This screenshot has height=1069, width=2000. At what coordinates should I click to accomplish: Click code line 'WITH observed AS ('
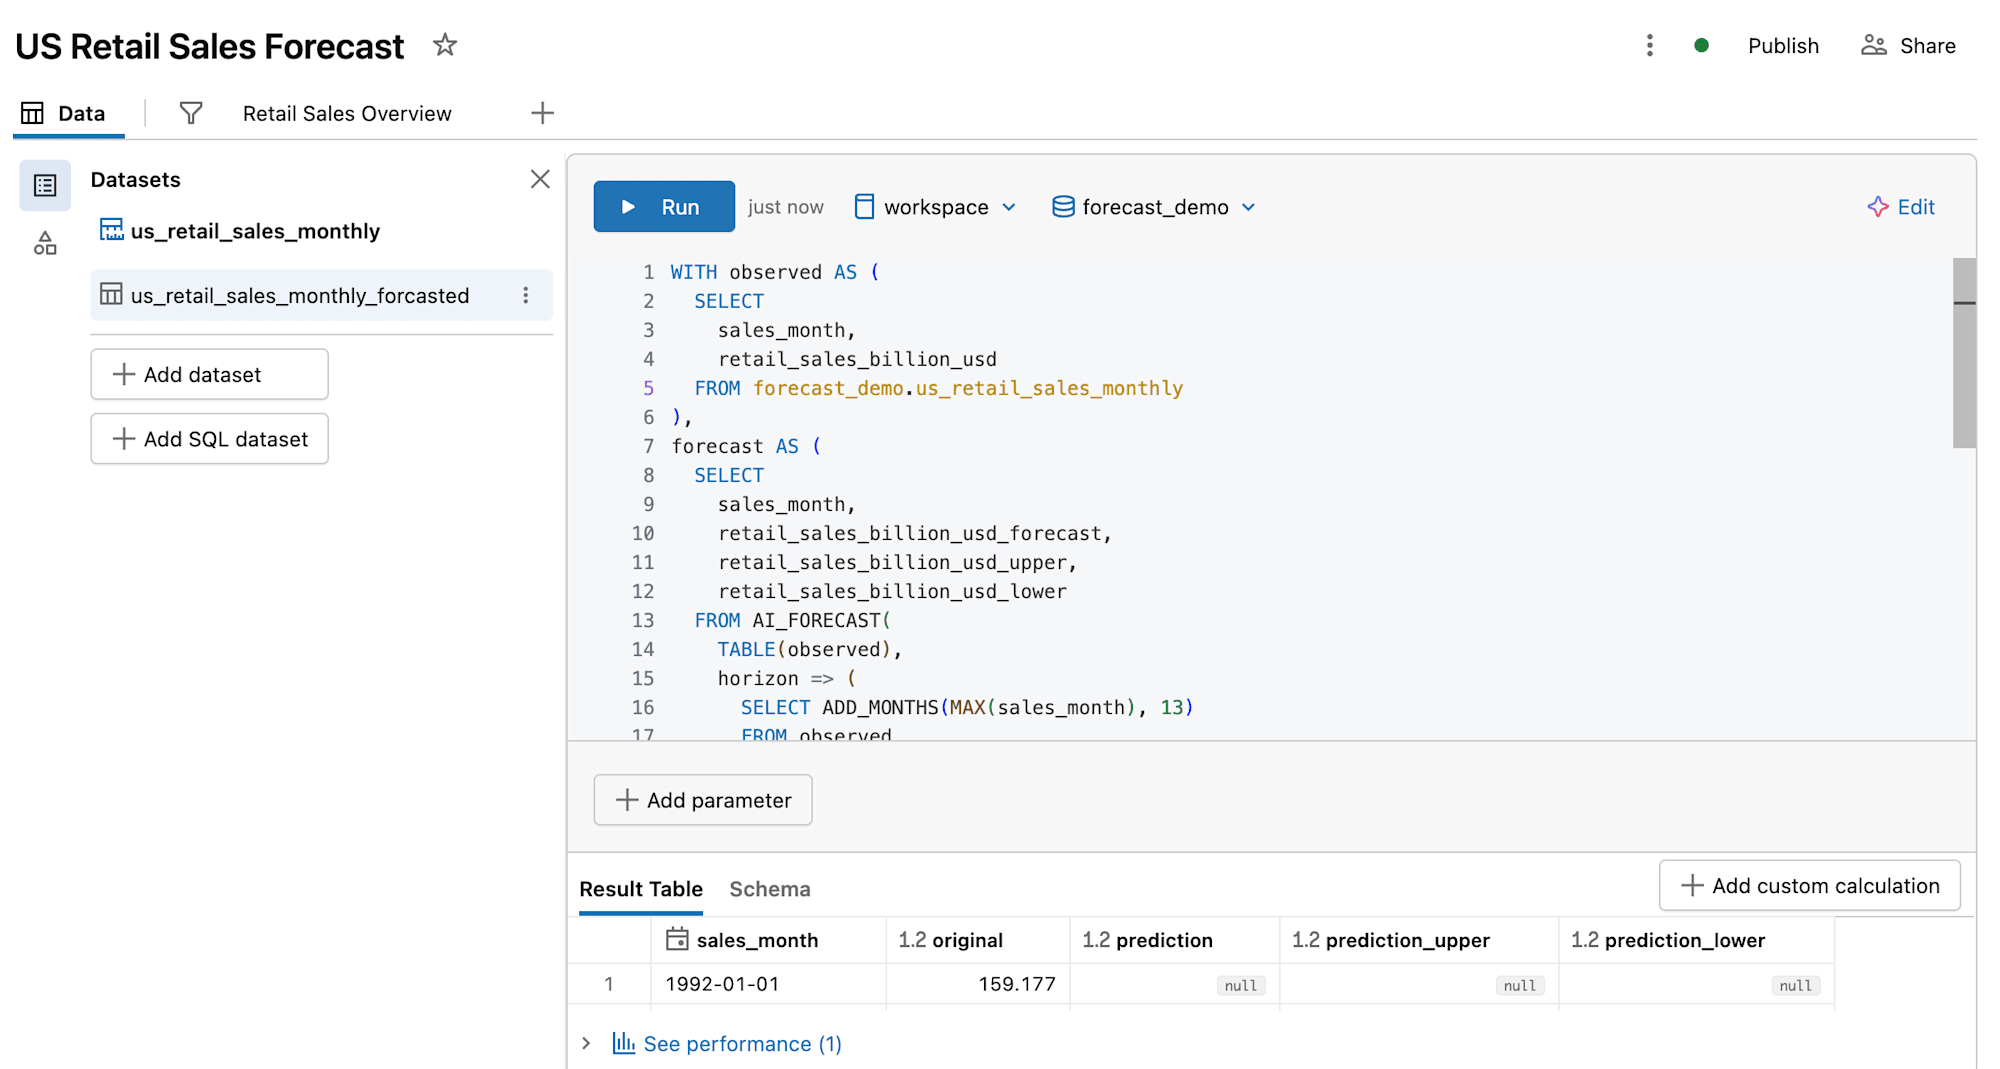point(775,272)
